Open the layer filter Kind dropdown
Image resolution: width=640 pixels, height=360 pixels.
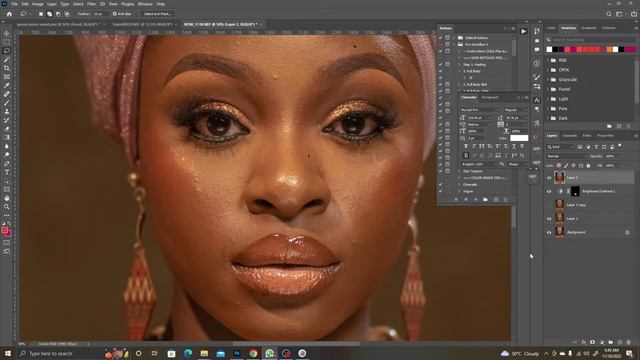pyautogui.click(x=560, y=147)
